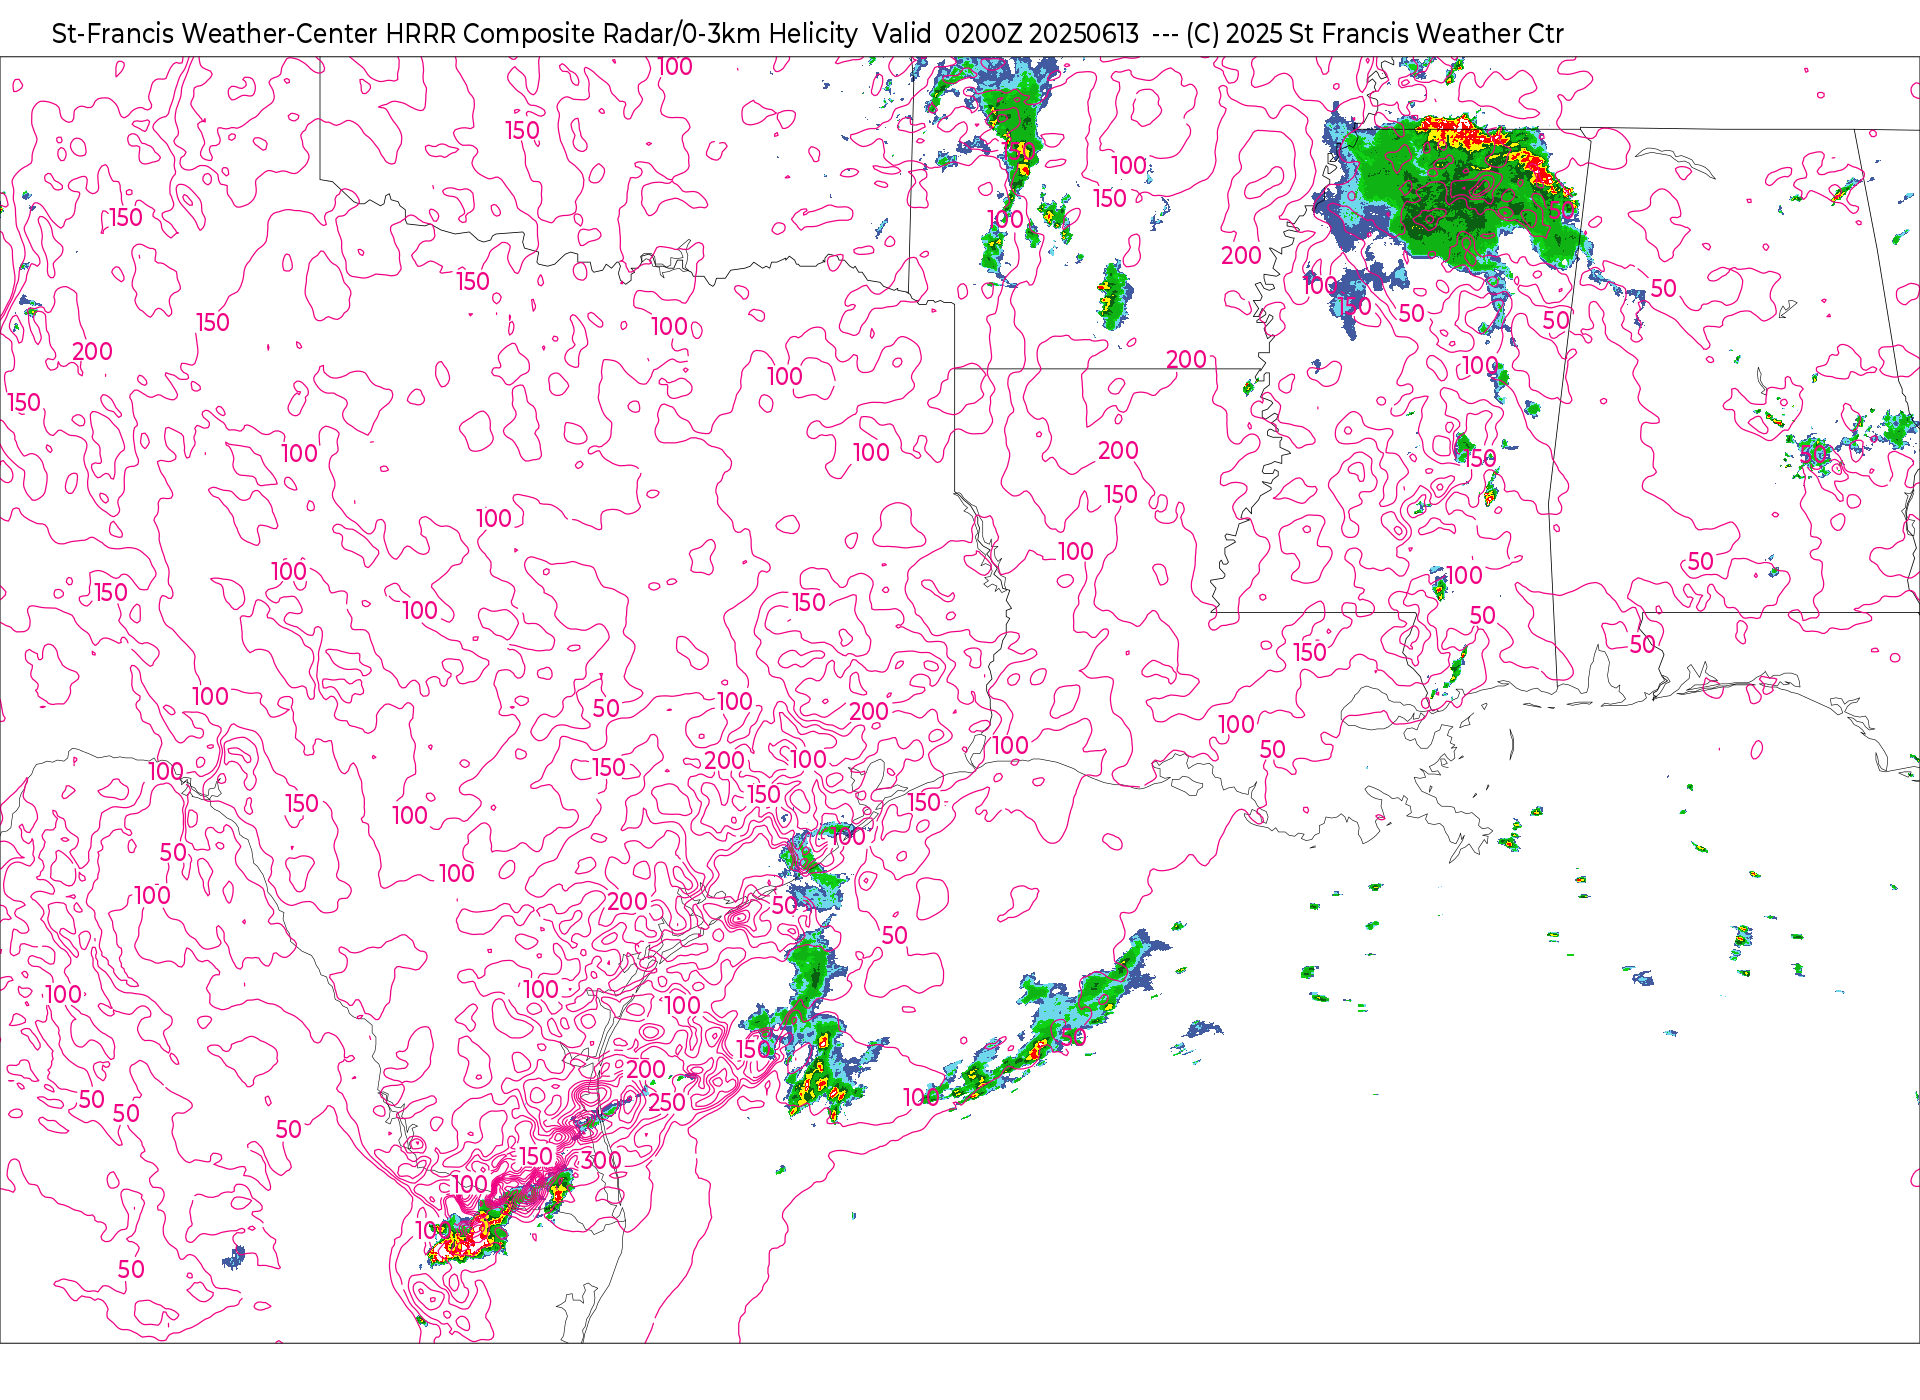Click the "(C) 2025 St Francis Weather Ctr" copyright
Screen dimensions: 1920x1400
tap(1374, 34)
